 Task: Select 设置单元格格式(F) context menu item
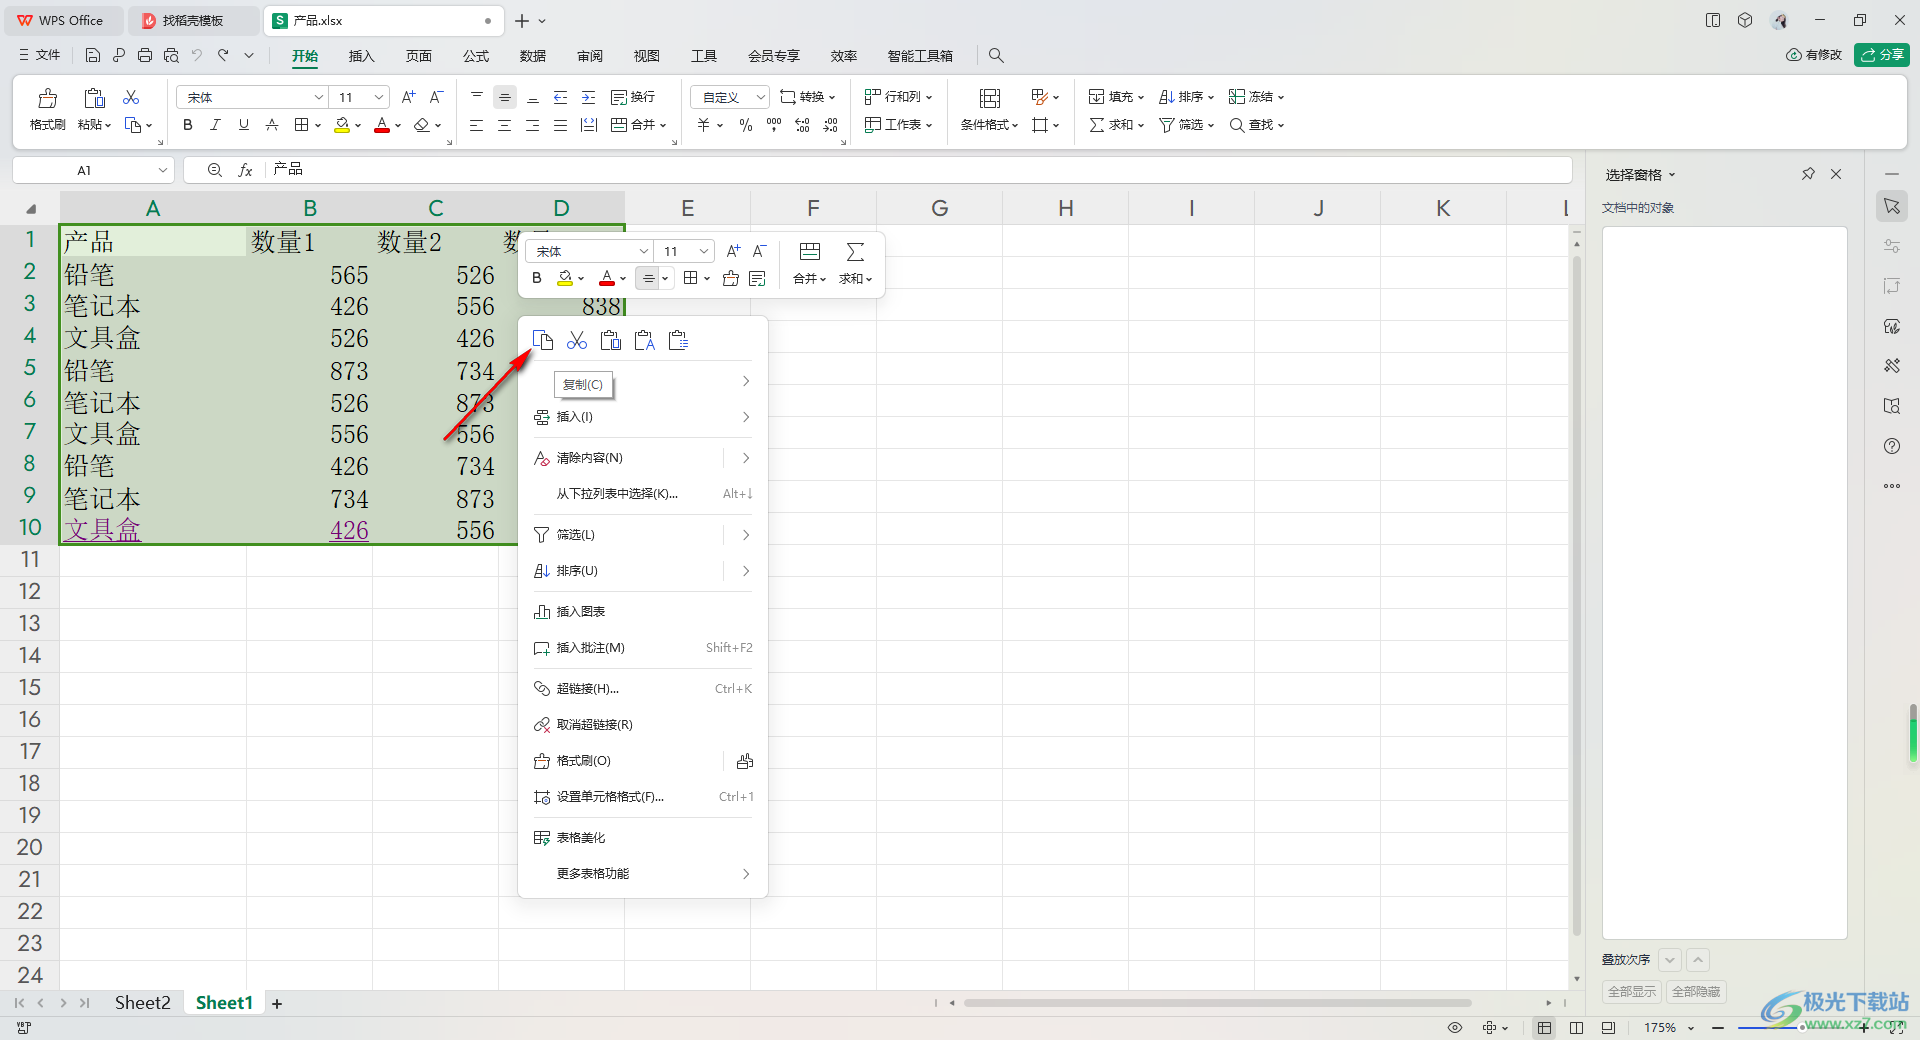pyautogui.click(x=642, y=797)
